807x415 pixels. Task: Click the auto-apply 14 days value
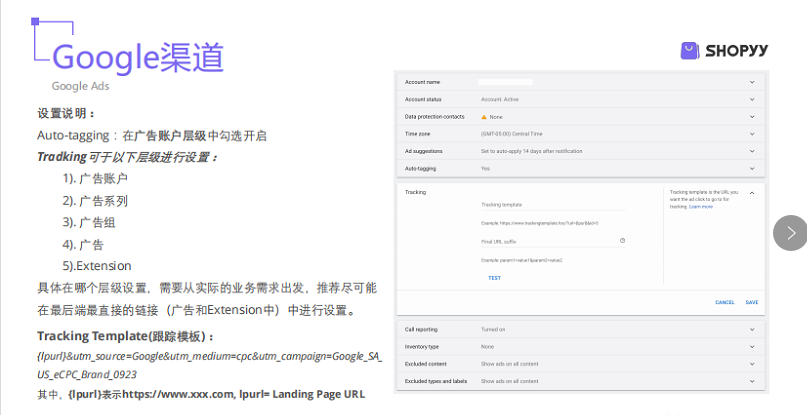coord(532,151)
